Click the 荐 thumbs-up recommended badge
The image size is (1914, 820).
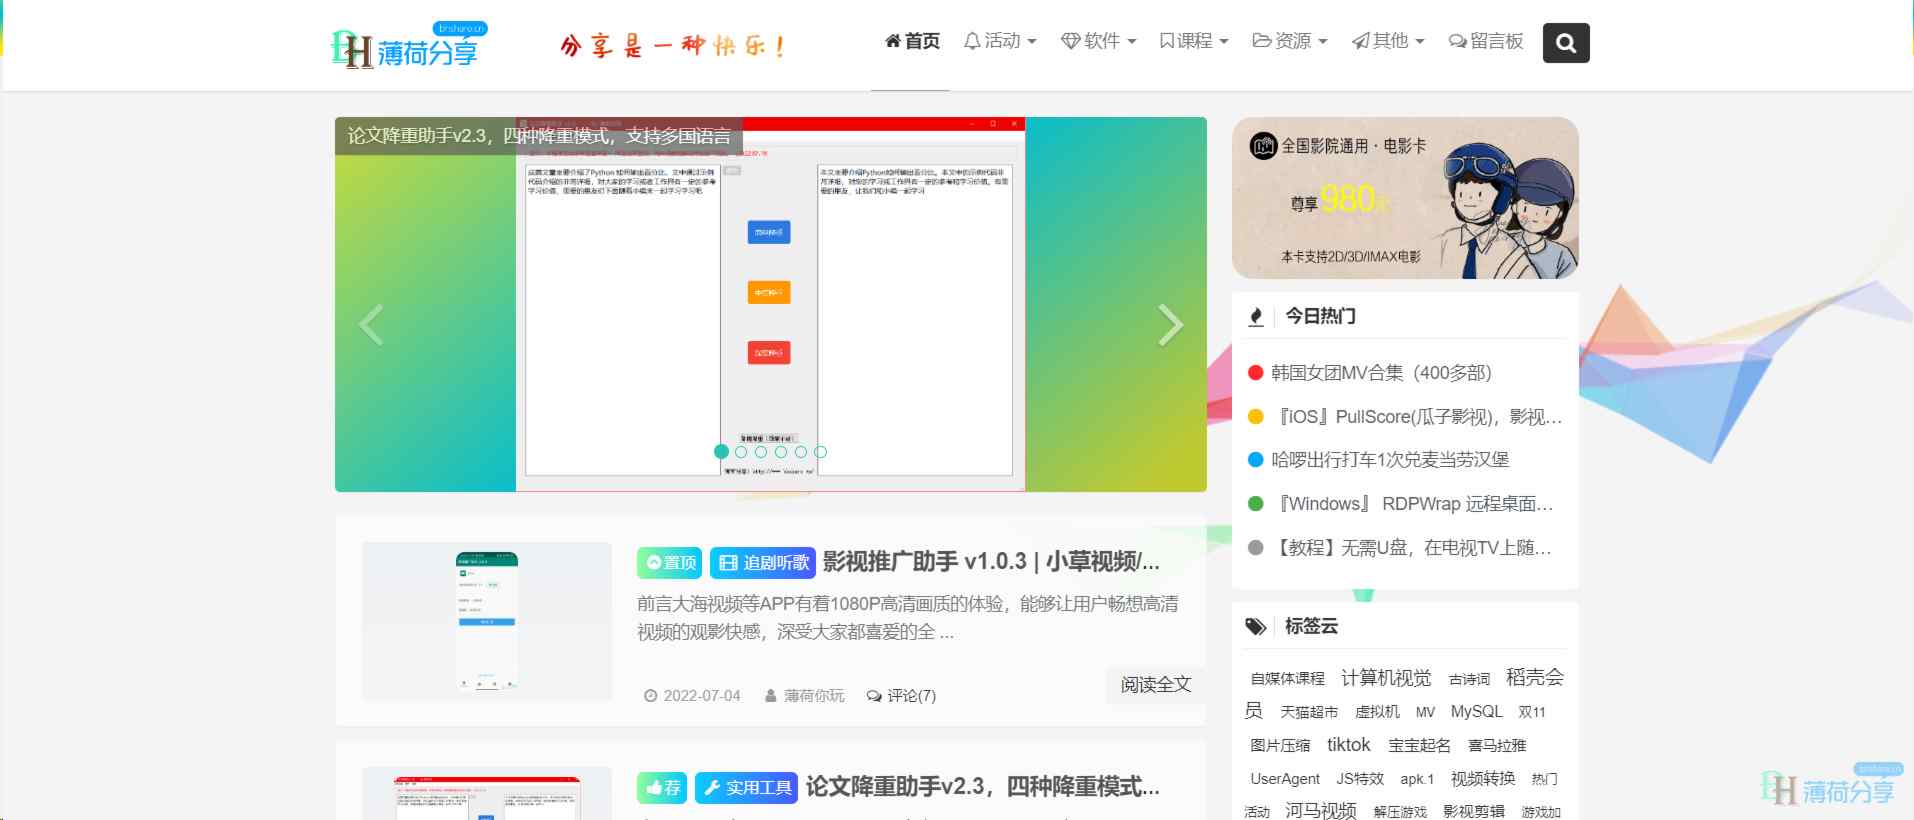coord(661,788)
